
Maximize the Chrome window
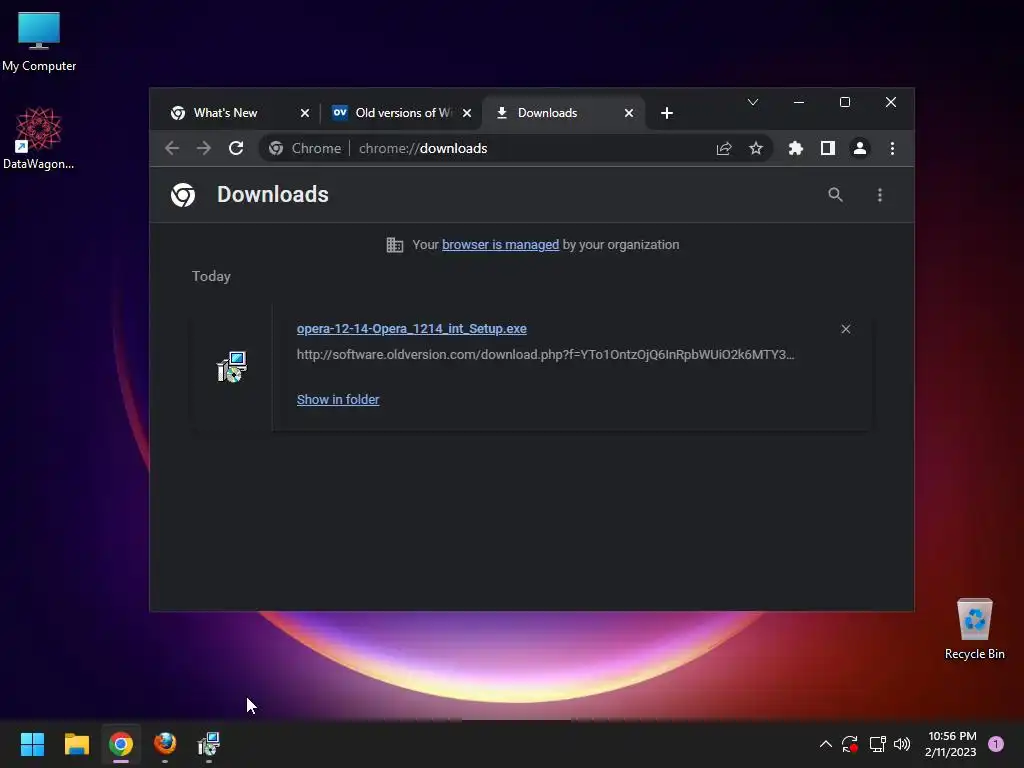[x=844, y=102]
